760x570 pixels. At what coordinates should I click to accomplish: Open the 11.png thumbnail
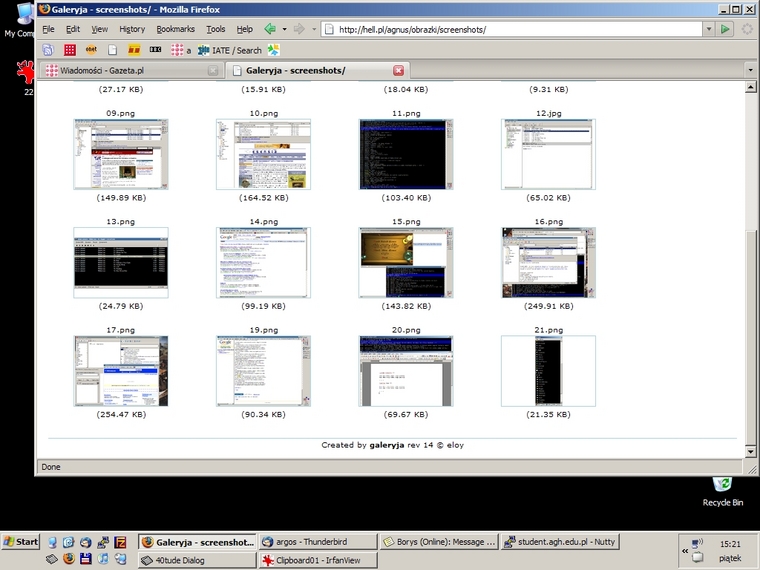coord(406,154)
